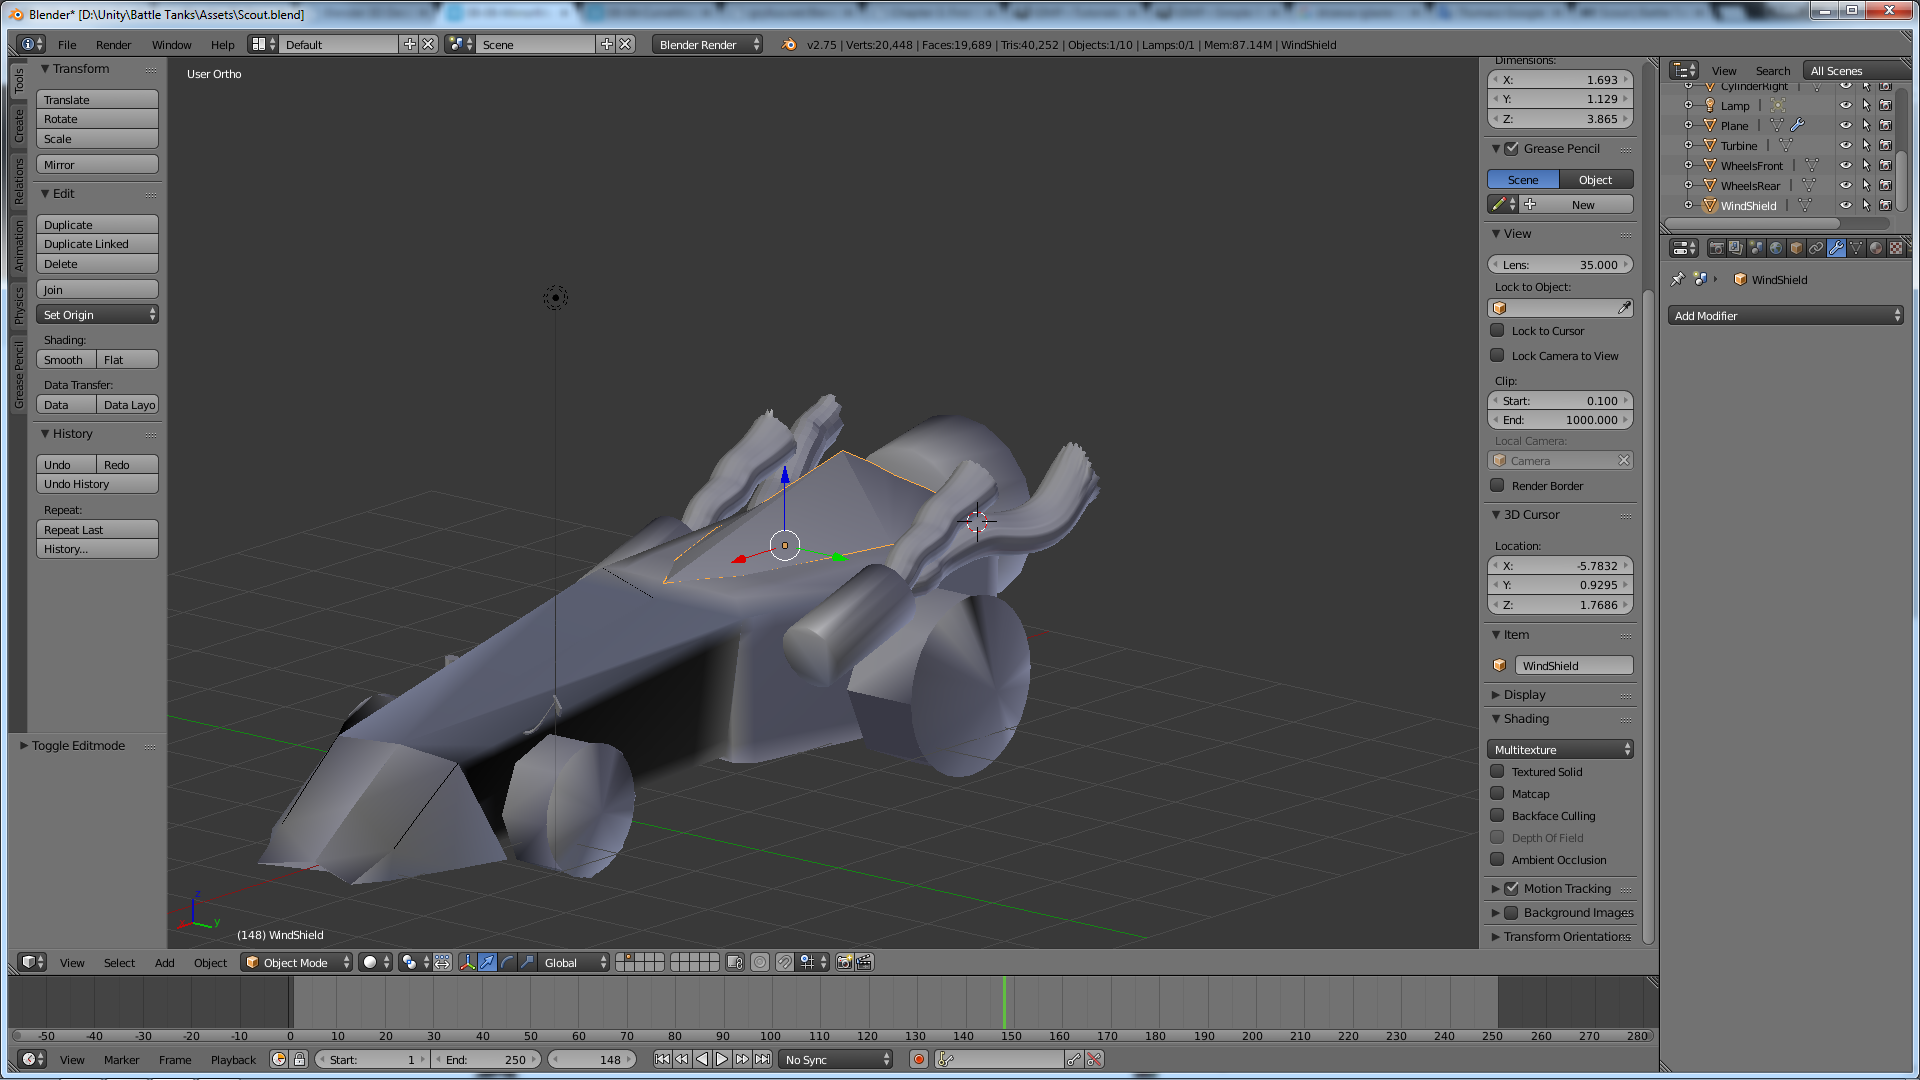
Task: Open the Constraints chain-link properties tab
Action: pyautogui.click(x=1816, y=248)
